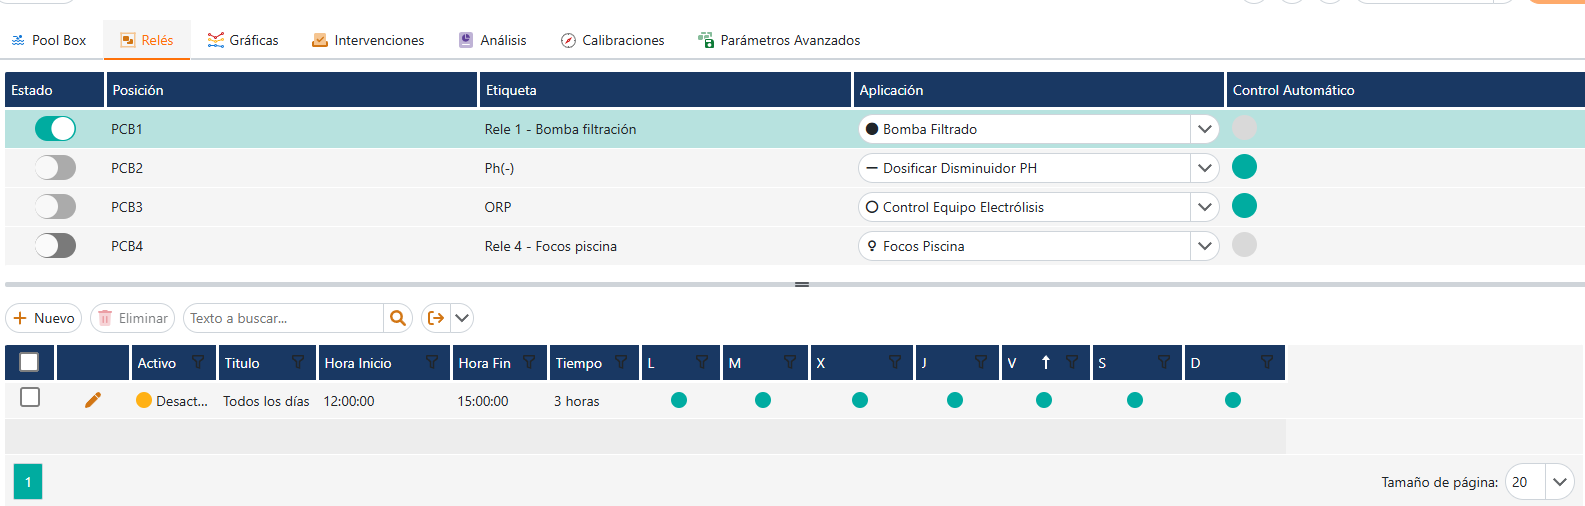The height and width of the screenshot is (506, 1585).
Task: Switch to the Calibraciones tab
Action: 612,40
